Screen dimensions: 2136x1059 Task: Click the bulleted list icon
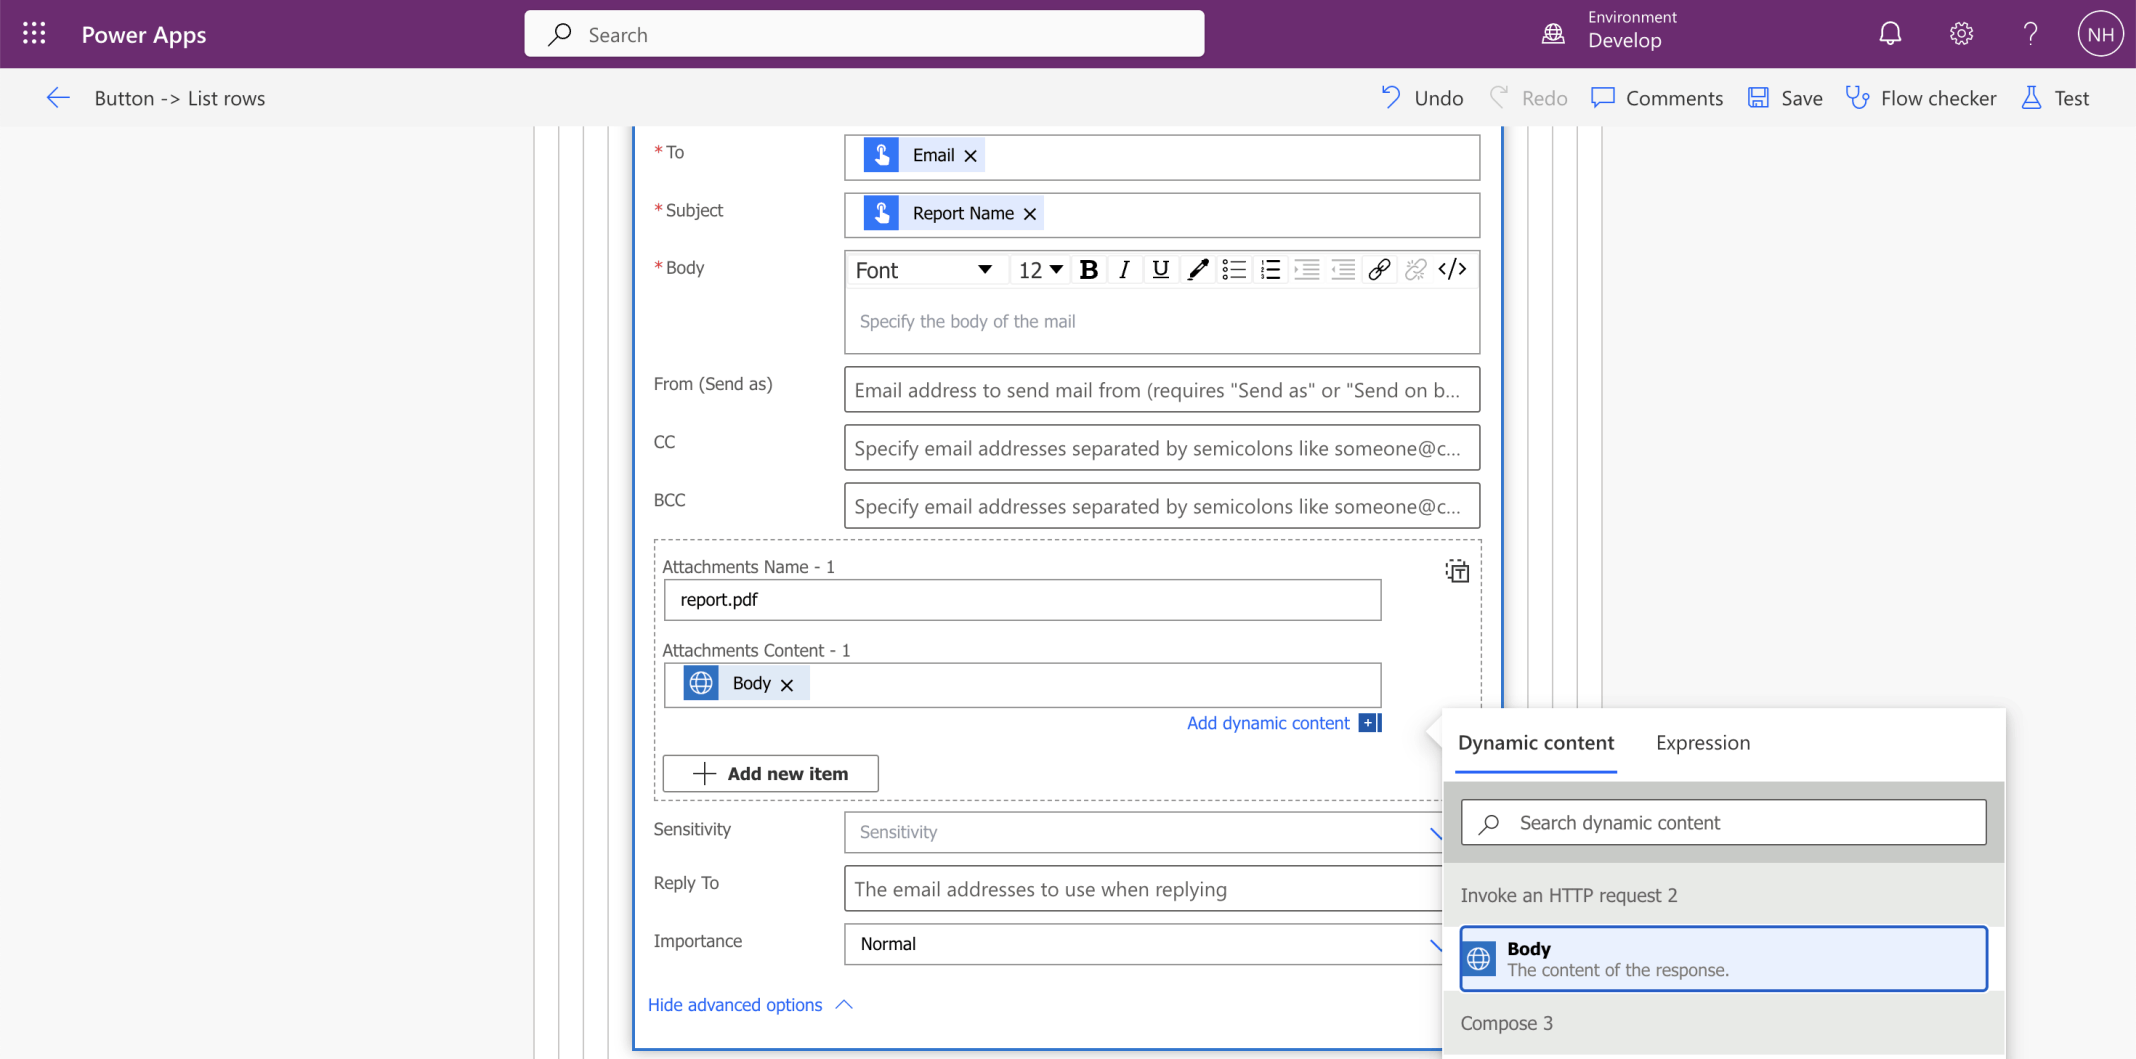pos(1234,269)
